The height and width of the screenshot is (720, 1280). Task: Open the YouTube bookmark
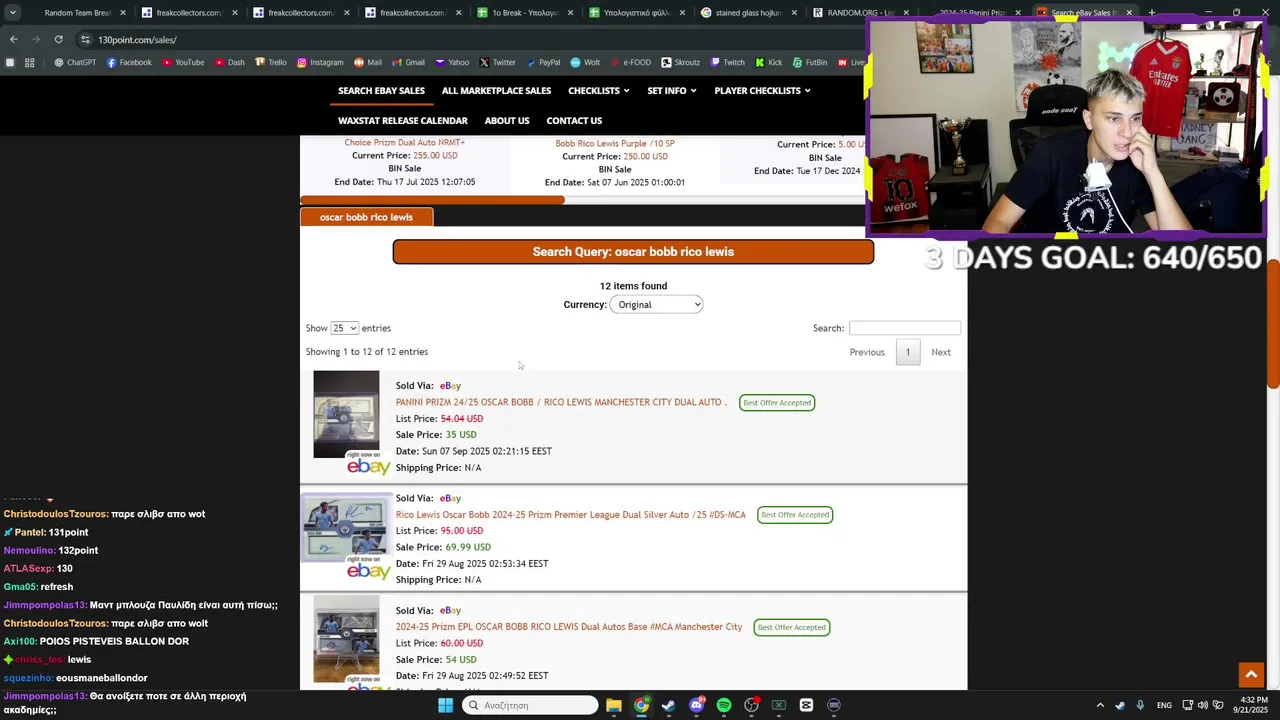pyautogui.click(x=182, y=62)
